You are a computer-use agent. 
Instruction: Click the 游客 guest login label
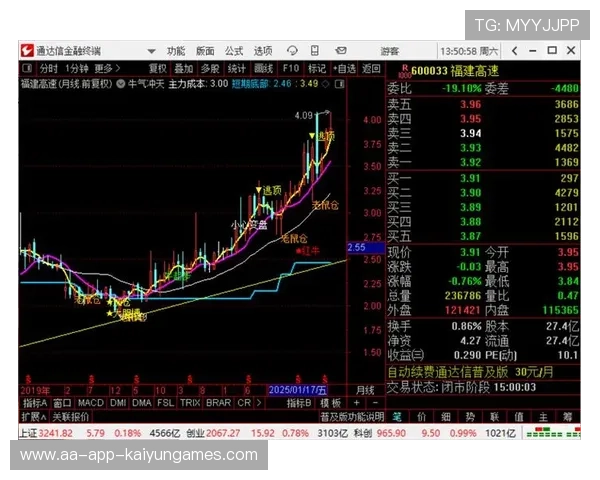(x=390, y=51)
